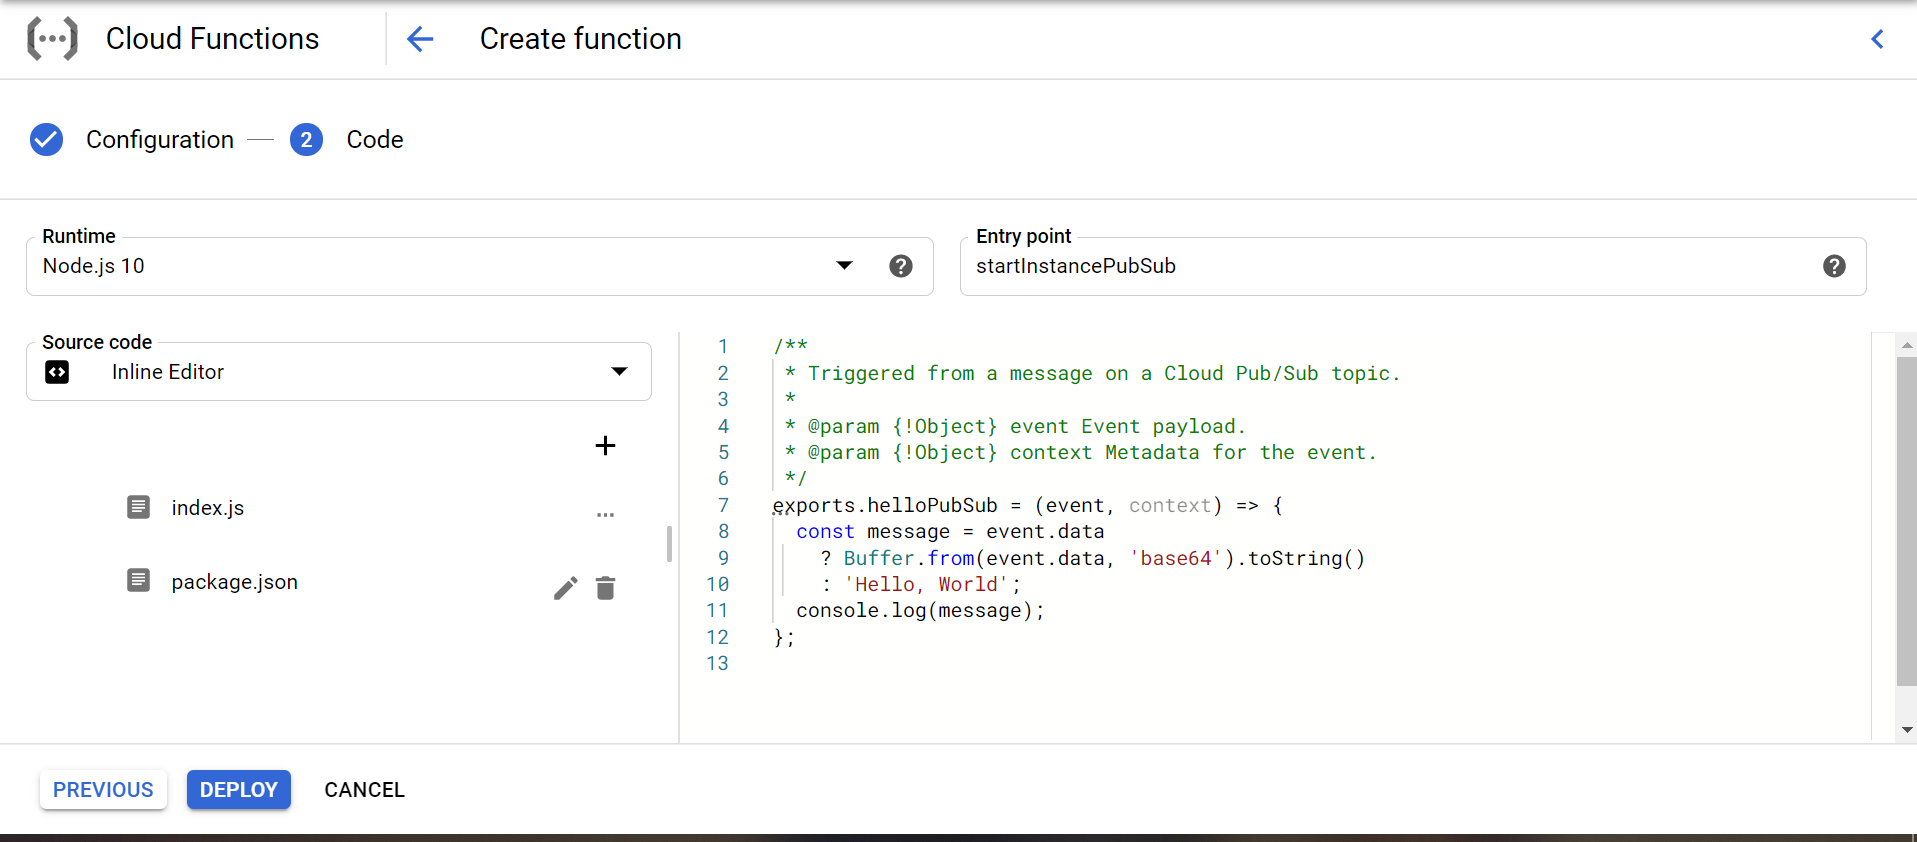The width and height of the screenshot is (1917, 842).
Task: Open the more options menu for index.js
Action: coord(605,514)
